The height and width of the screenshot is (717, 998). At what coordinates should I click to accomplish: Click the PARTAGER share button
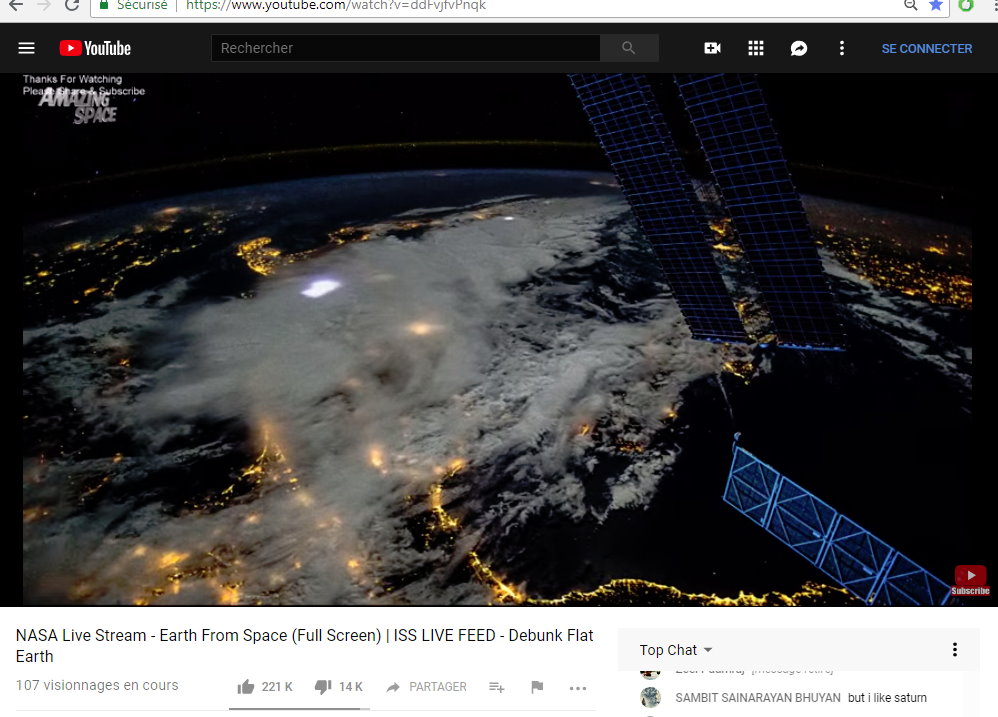coord(426,687)
